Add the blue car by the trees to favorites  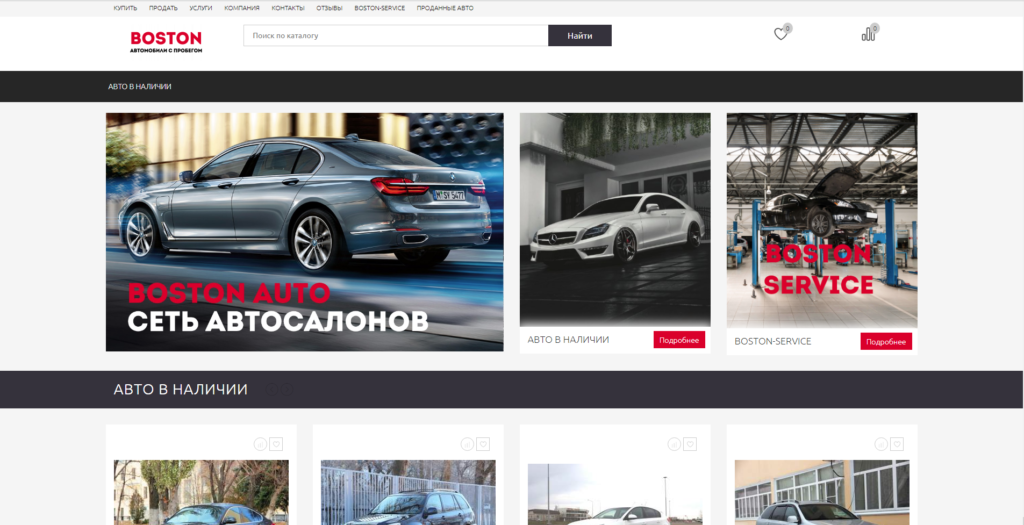click(276, 444)
